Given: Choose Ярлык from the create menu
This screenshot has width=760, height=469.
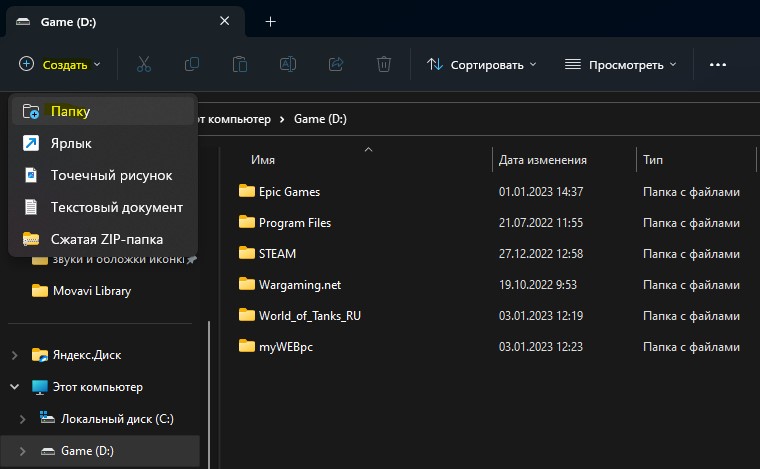Looking at the screenshot, I should (x=103, y=143).
